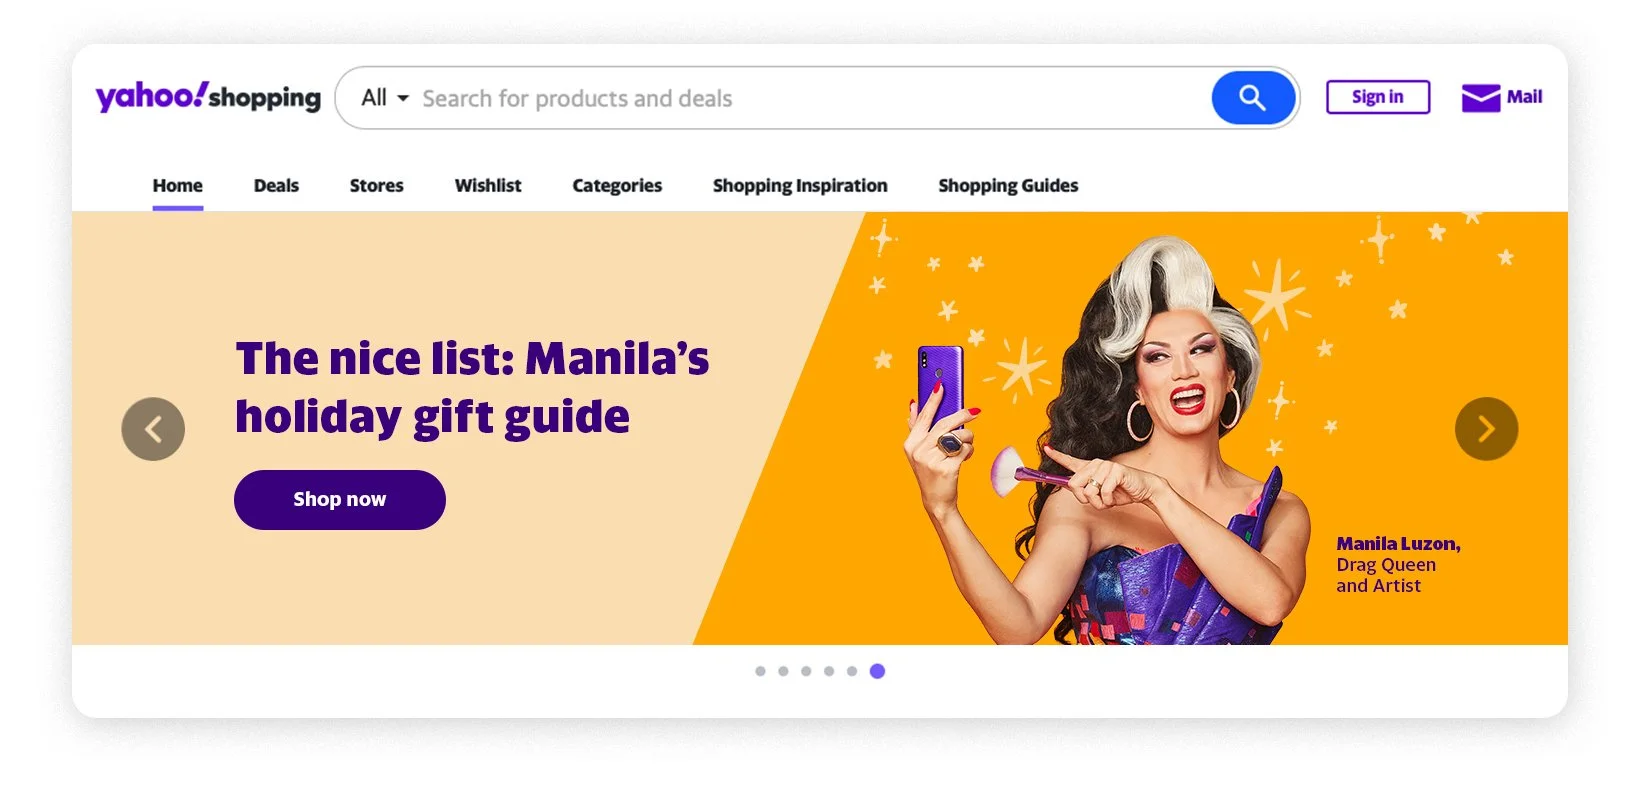
Task: Open the Deals tab
Action: click(276, 186)
